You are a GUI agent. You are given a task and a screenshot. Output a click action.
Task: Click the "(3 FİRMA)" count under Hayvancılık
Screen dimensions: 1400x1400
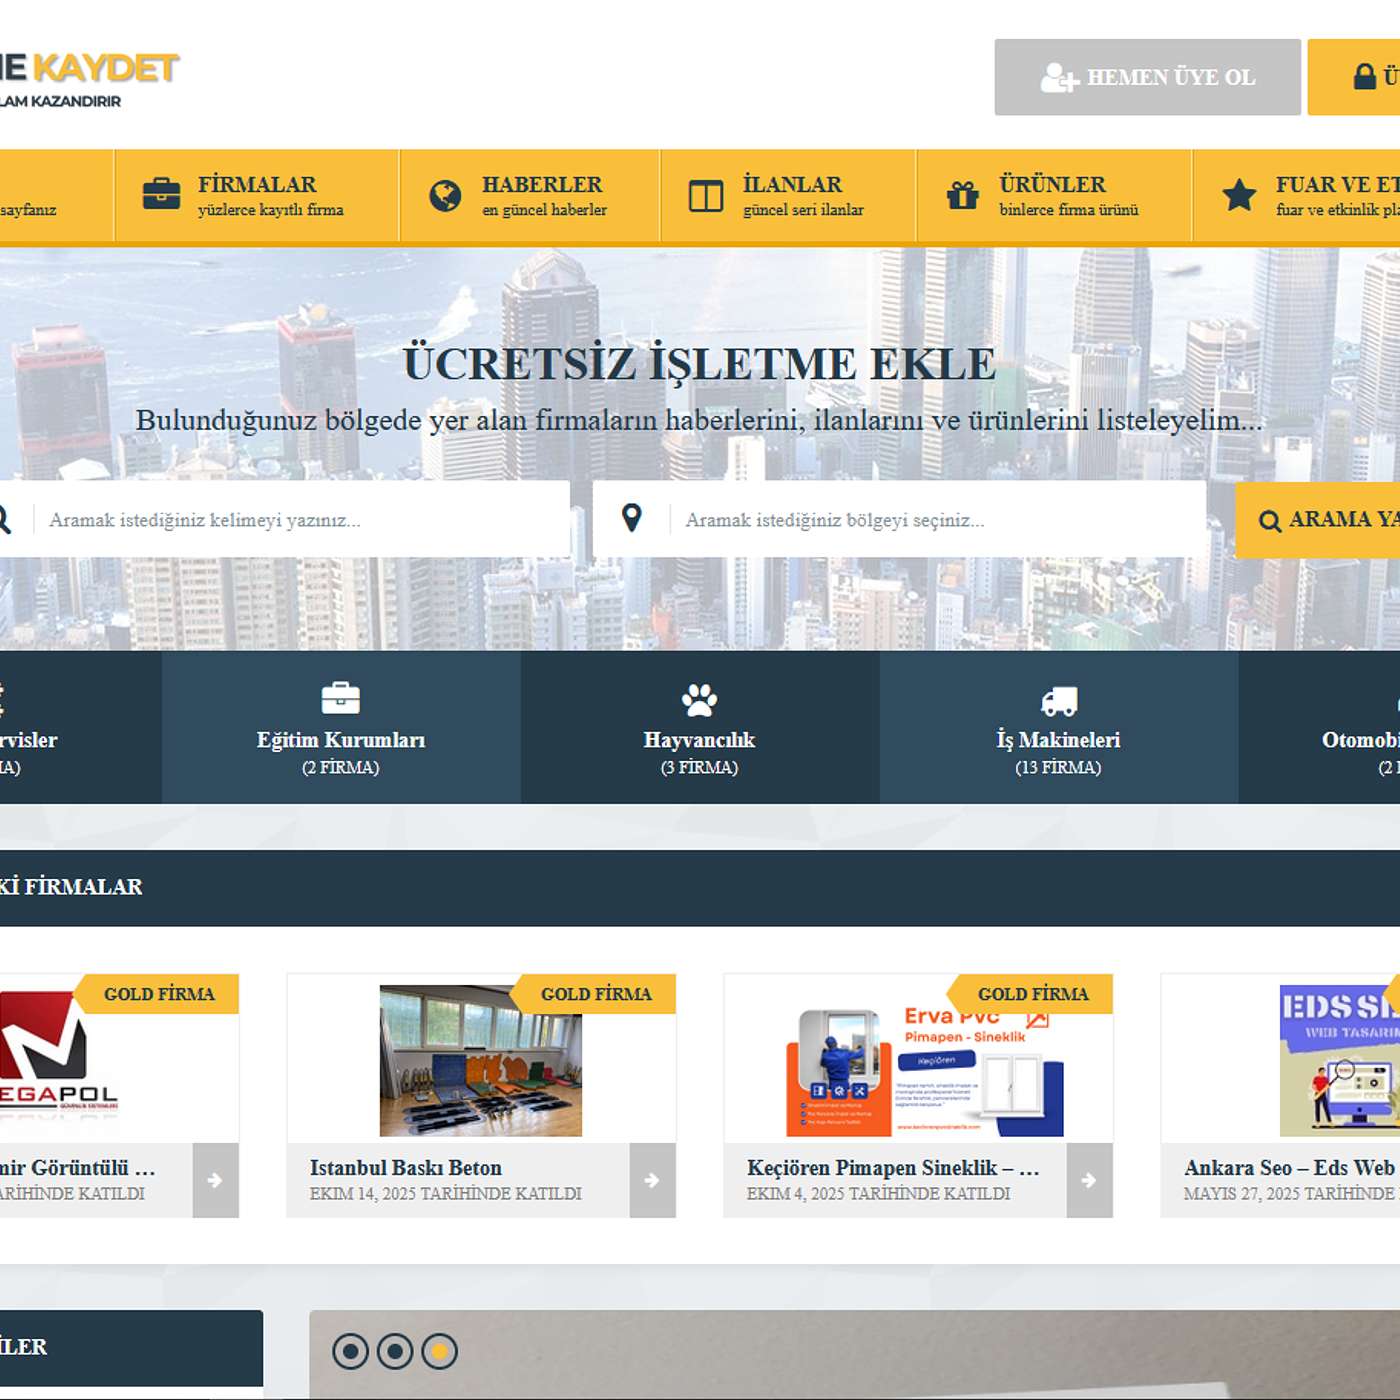pos(699,768)
